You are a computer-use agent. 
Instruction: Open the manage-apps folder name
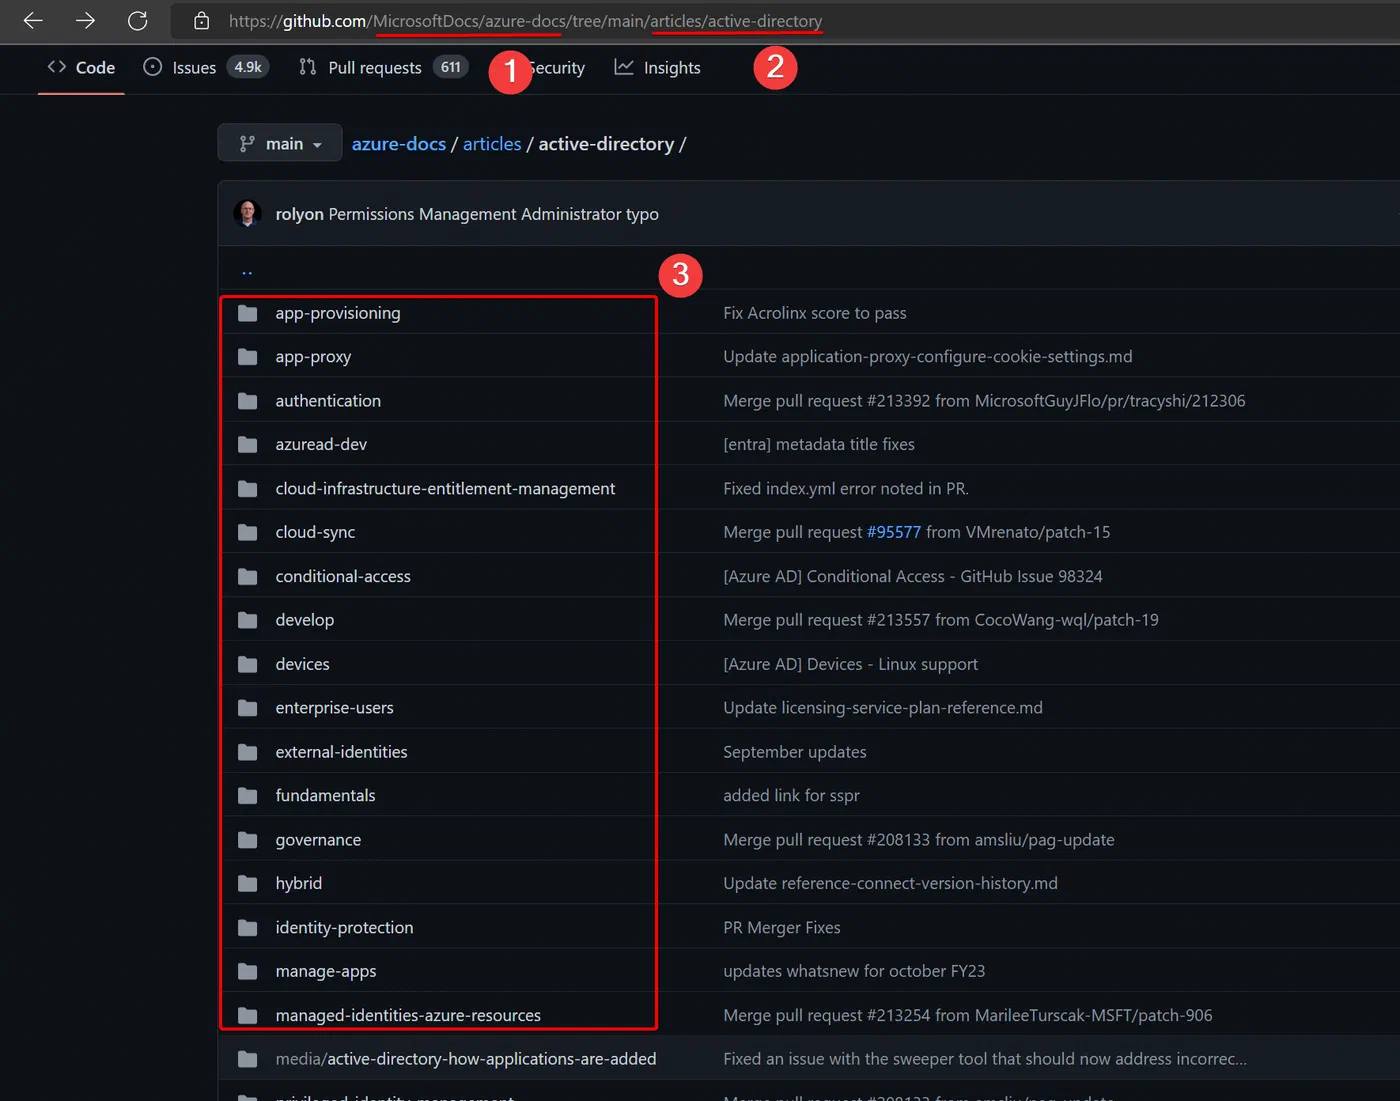pyautogui.click(x=326, y=971)
